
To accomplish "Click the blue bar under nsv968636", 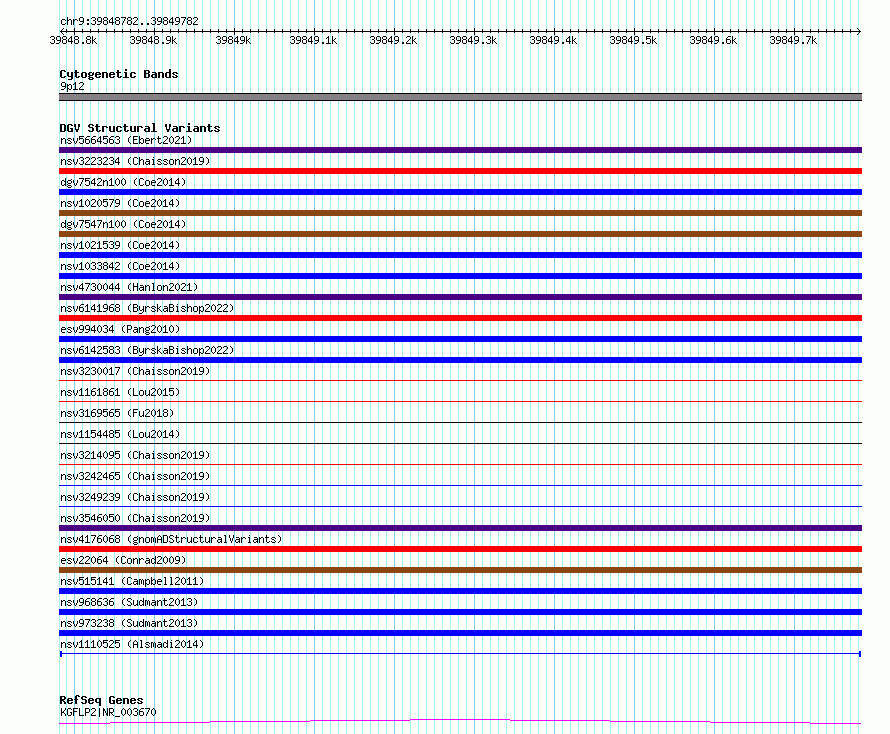I will 460,612.
